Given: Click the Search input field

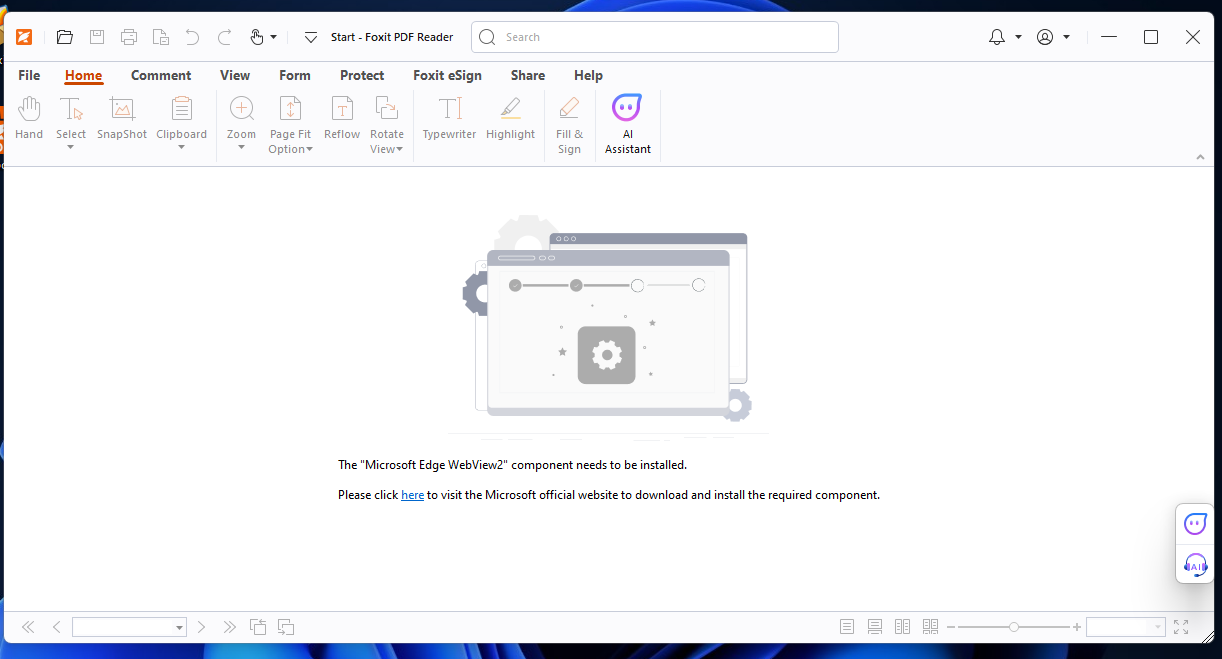Looking at the screenshot, I should [655, 37].
